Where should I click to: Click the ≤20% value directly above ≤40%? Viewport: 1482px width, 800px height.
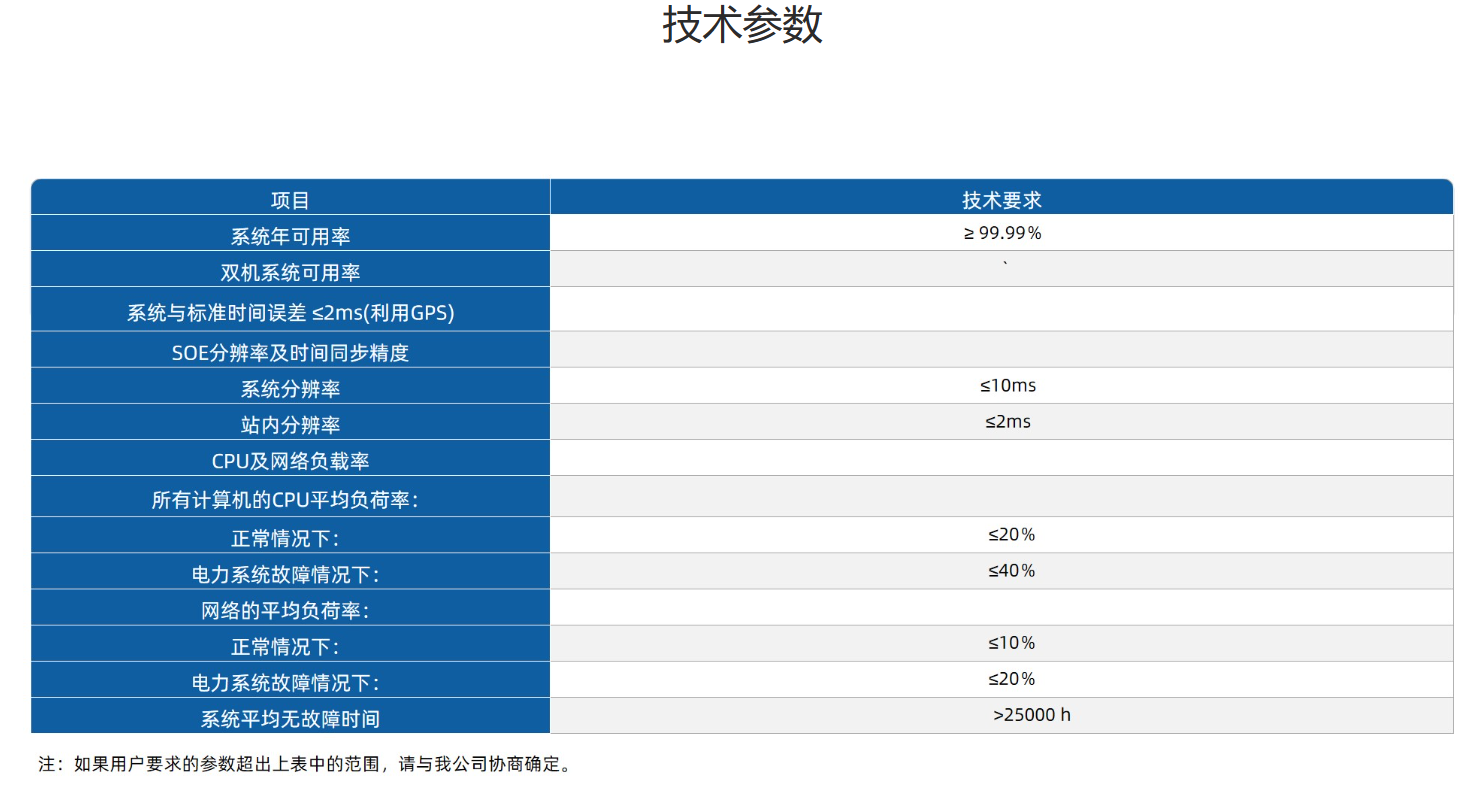coord(1011,534)
